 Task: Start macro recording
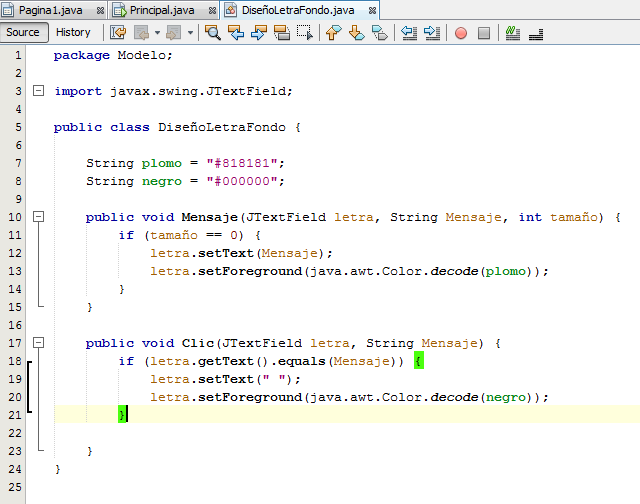click(461, 33)
